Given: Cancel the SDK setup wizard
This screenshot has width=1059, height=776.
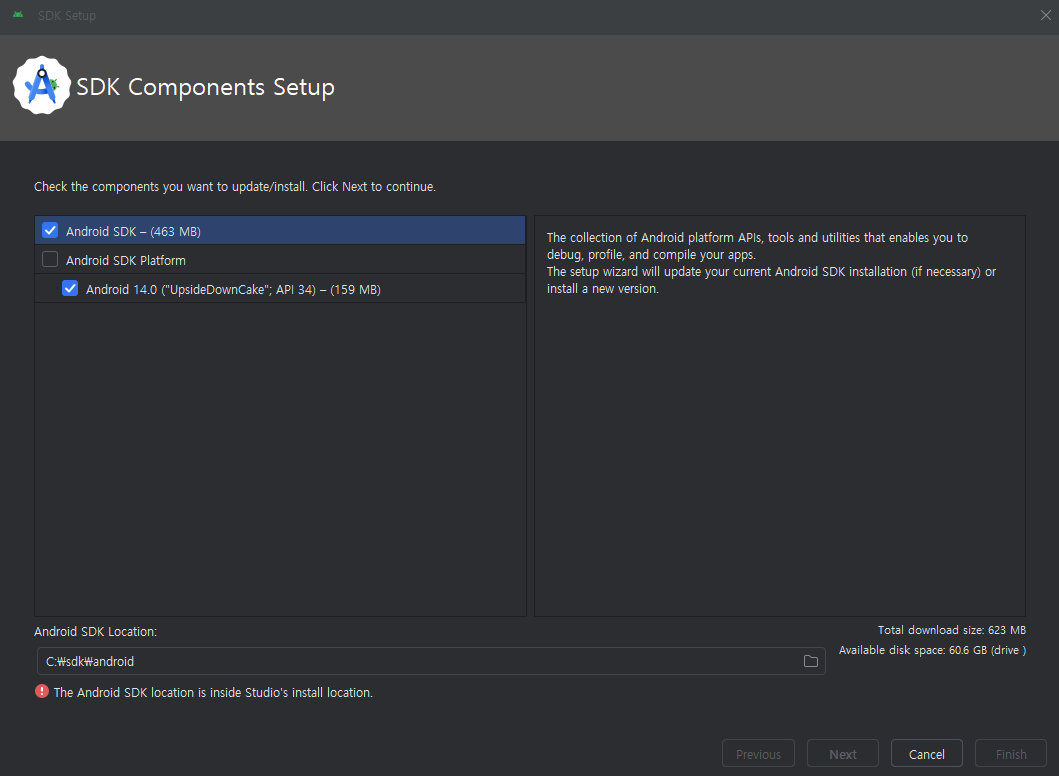Looking at the screenshot, I should pyautogui.click(x=927, y=754).
